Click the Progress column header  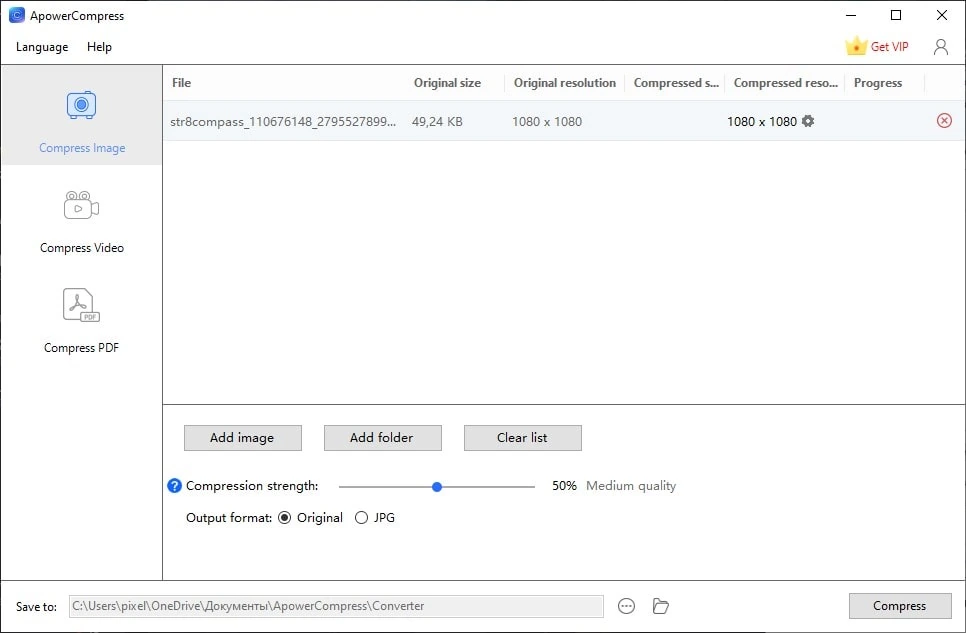877,83
